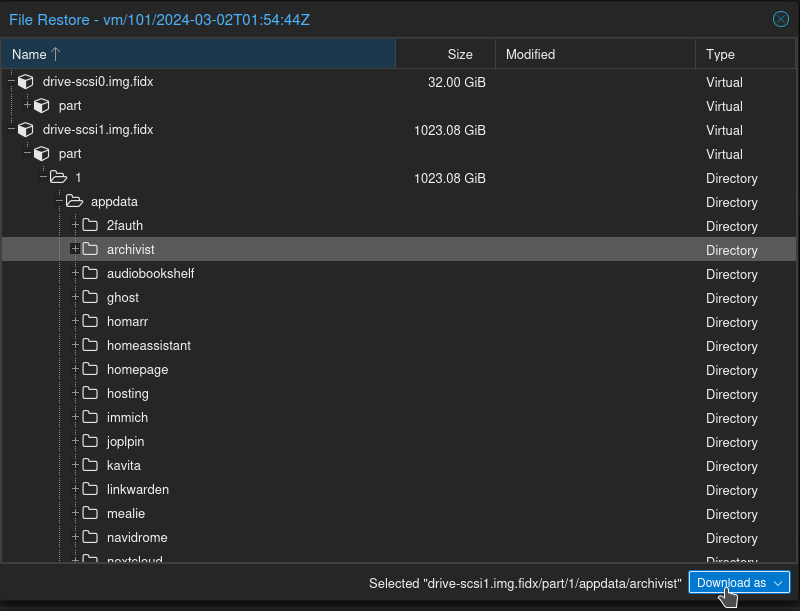This screenshot has width=800, height=611.
Task: Select the homepage directory label
Action: [x=137, y=370]
